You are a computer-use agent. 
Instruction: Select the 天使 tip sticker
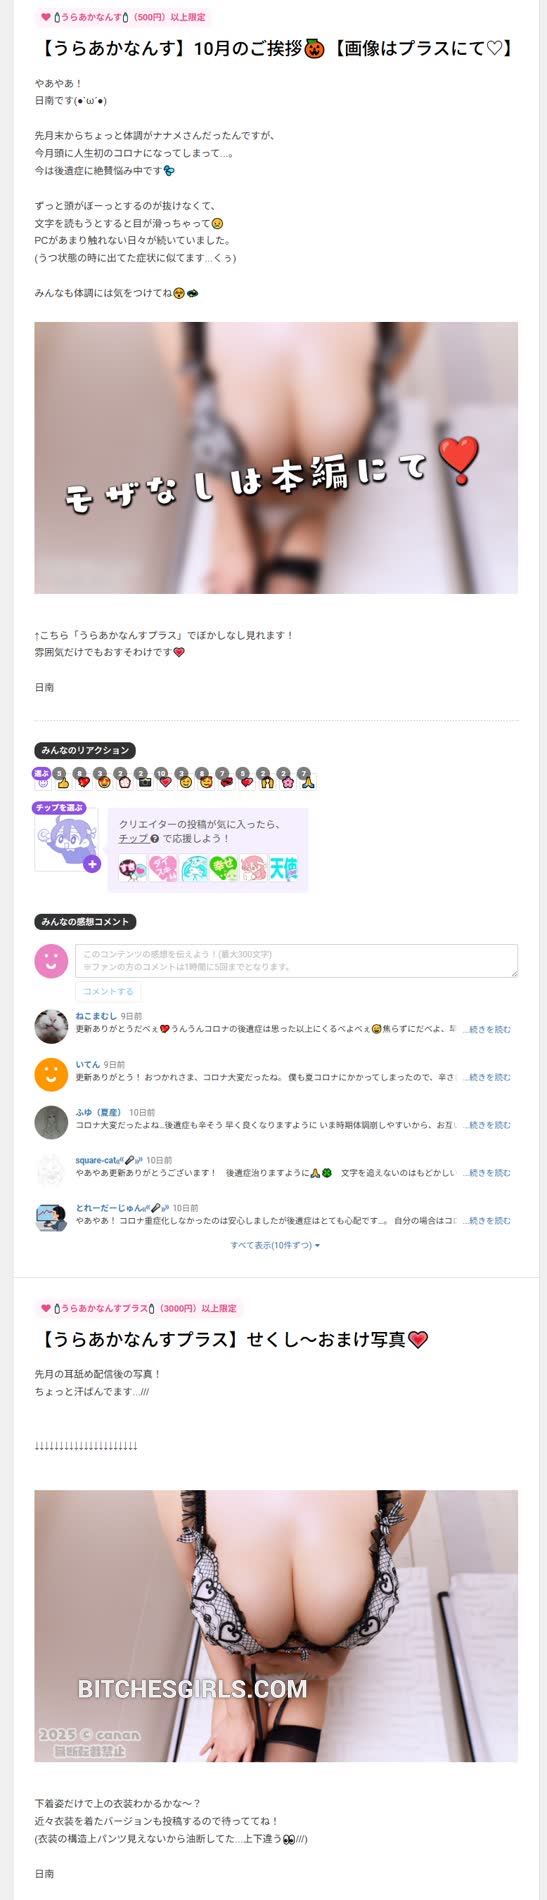[283, 868]
